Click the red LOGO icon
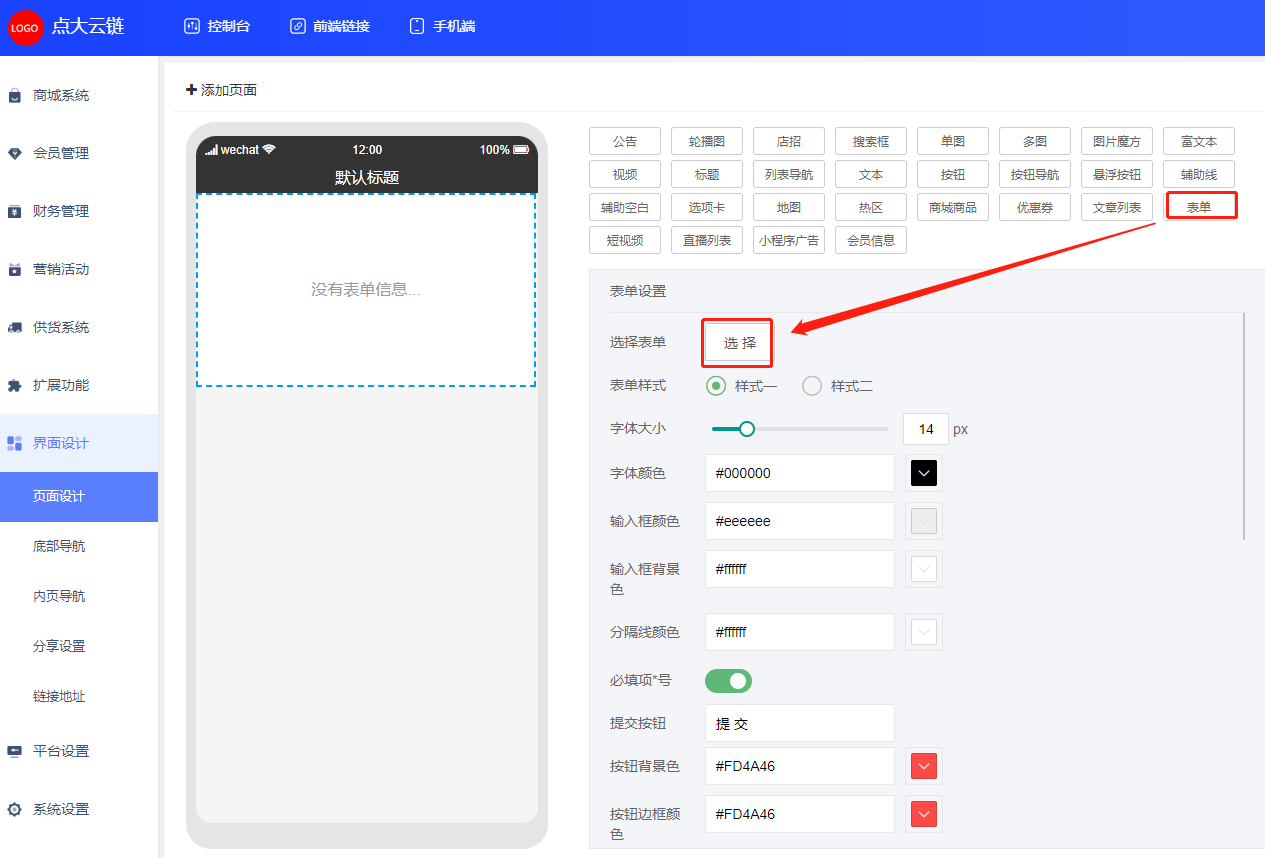The height and width of the screenshot is (858, 1265). tap(25, 28)
